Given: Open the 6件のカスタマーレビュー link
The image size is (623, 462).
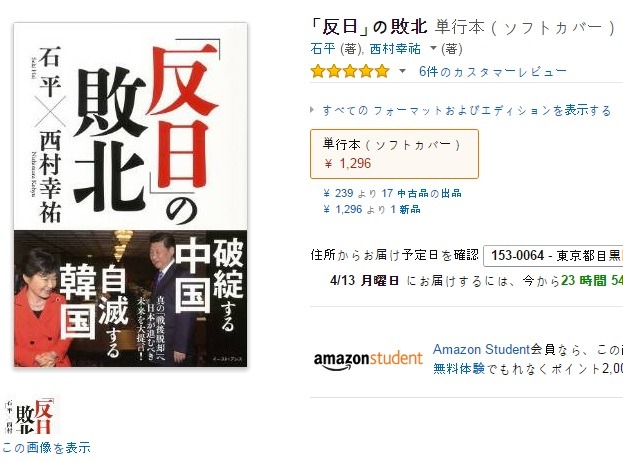Looking at the screenshot, I should click(x=493, y=72).
